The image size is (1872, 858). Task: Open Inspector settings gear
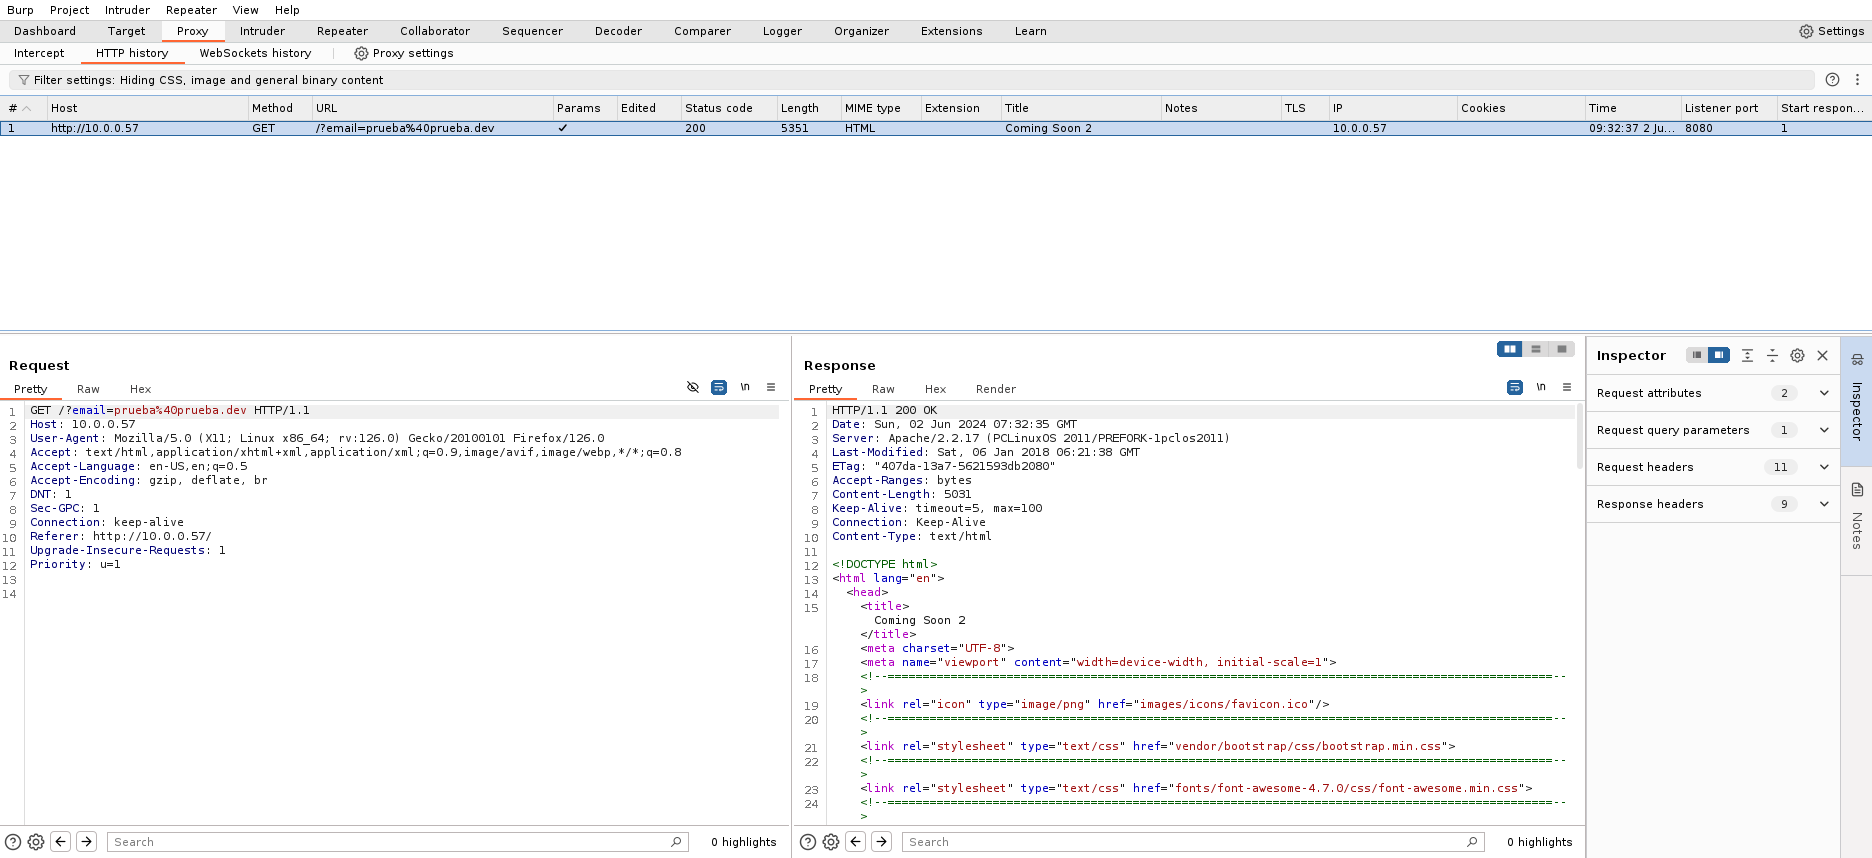tap(1797, 355)
